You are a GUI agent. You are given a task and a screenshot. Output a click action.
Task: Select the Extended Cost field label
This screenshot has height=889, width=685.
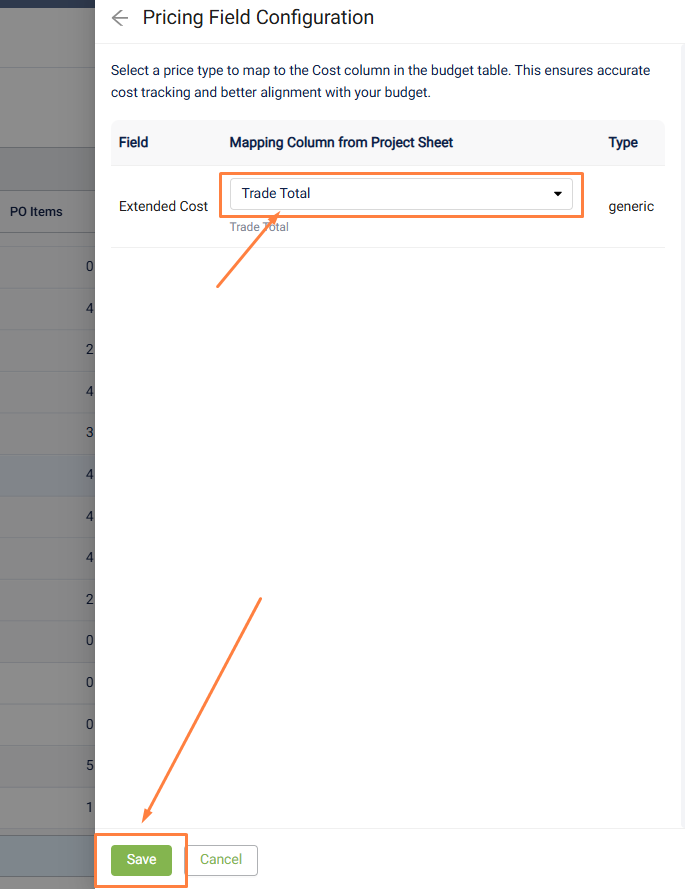click(163, 206)
